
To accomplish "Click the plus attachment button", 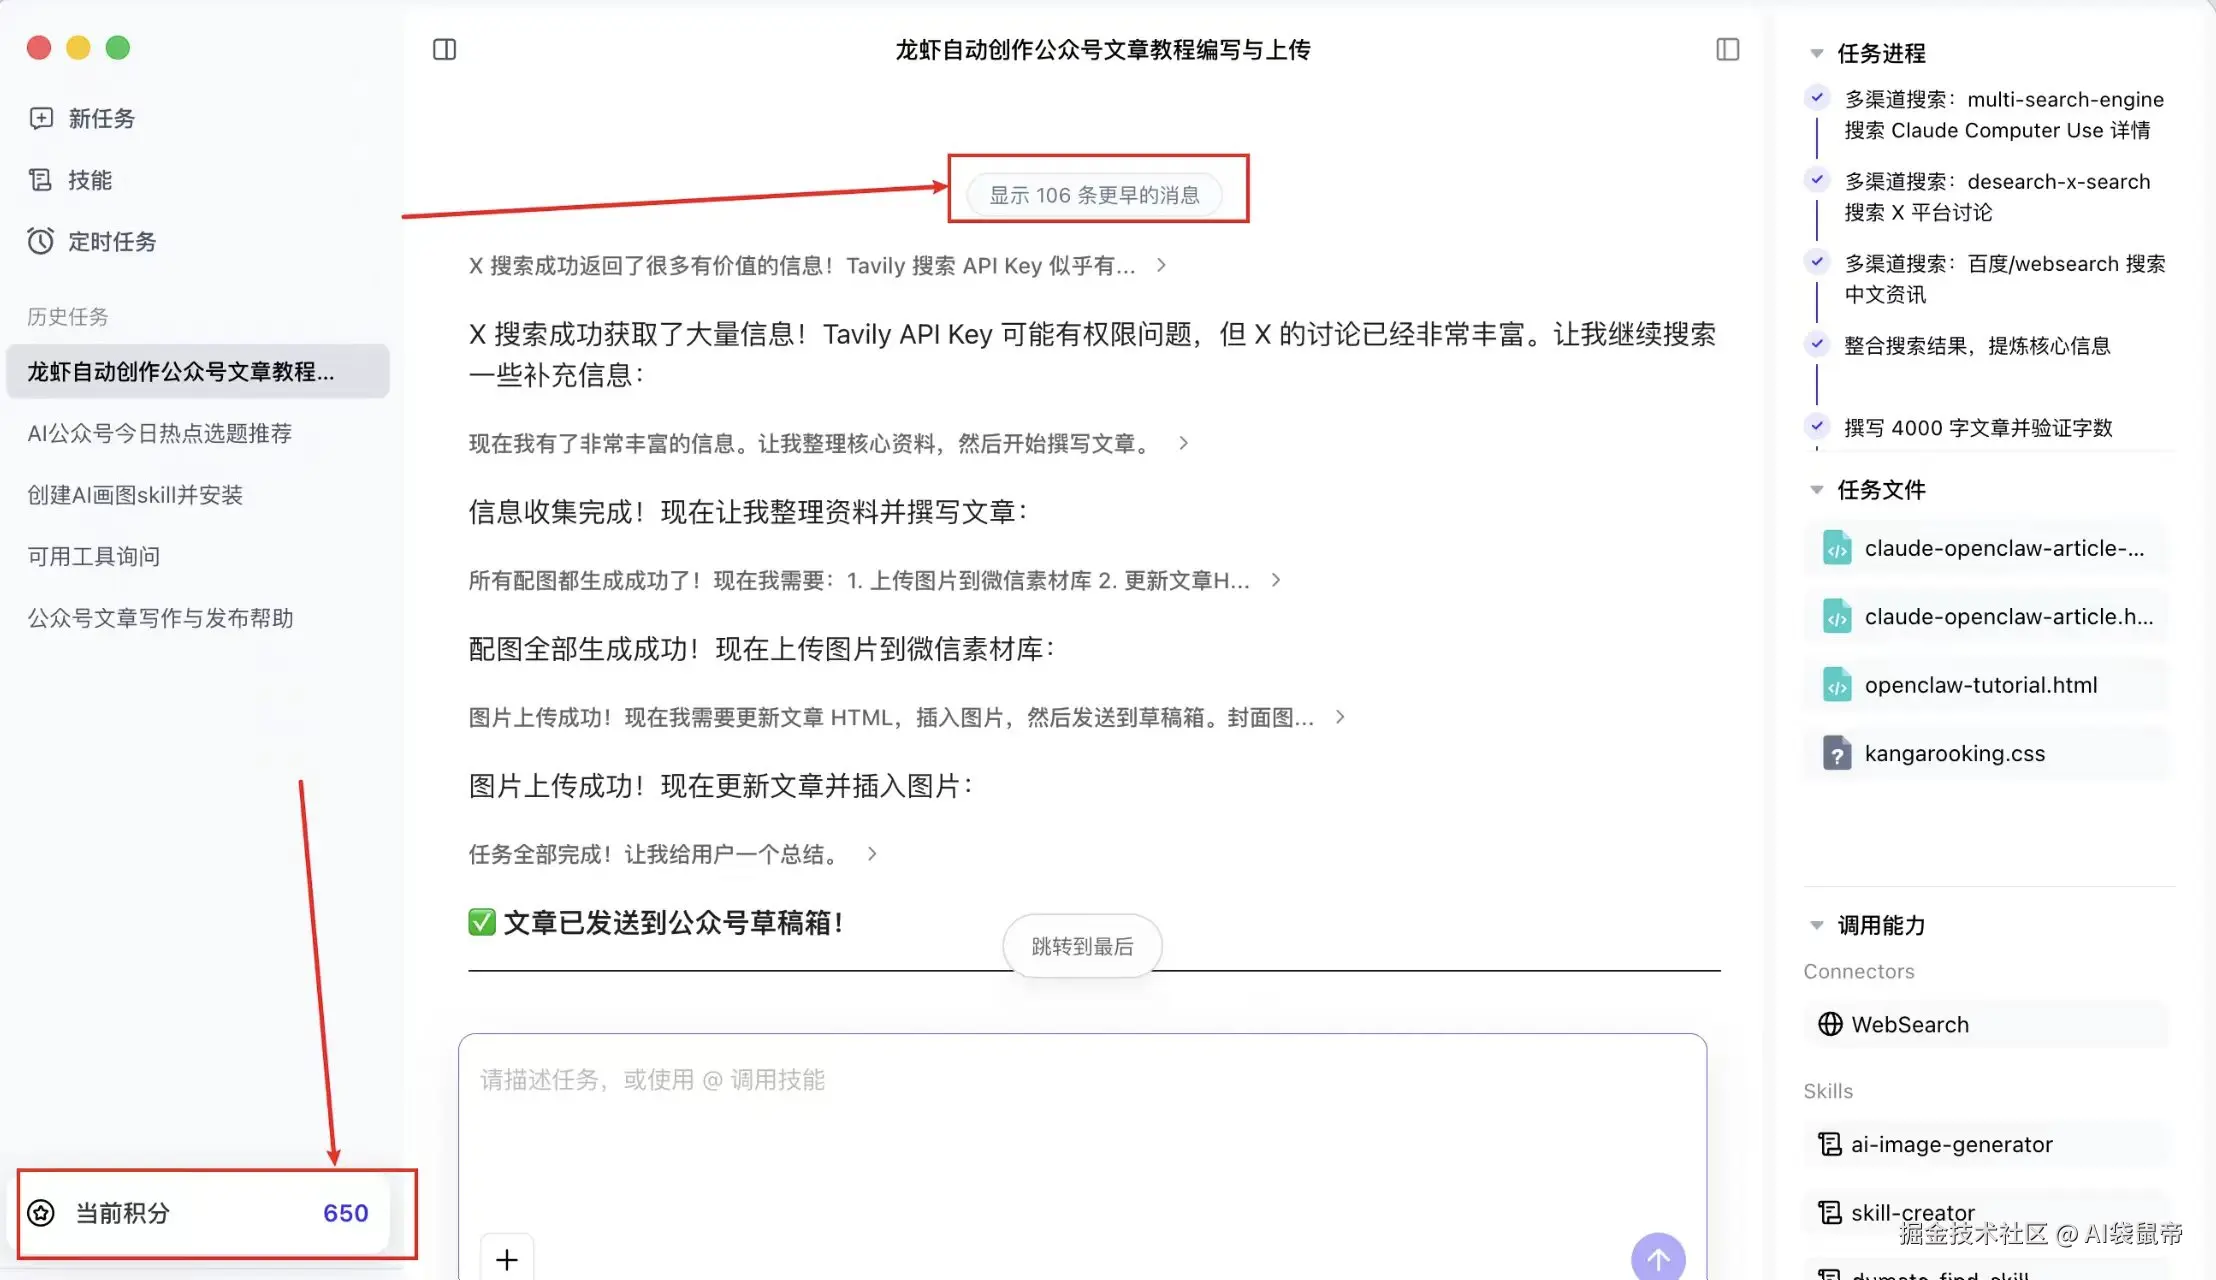I will 507,1259.
